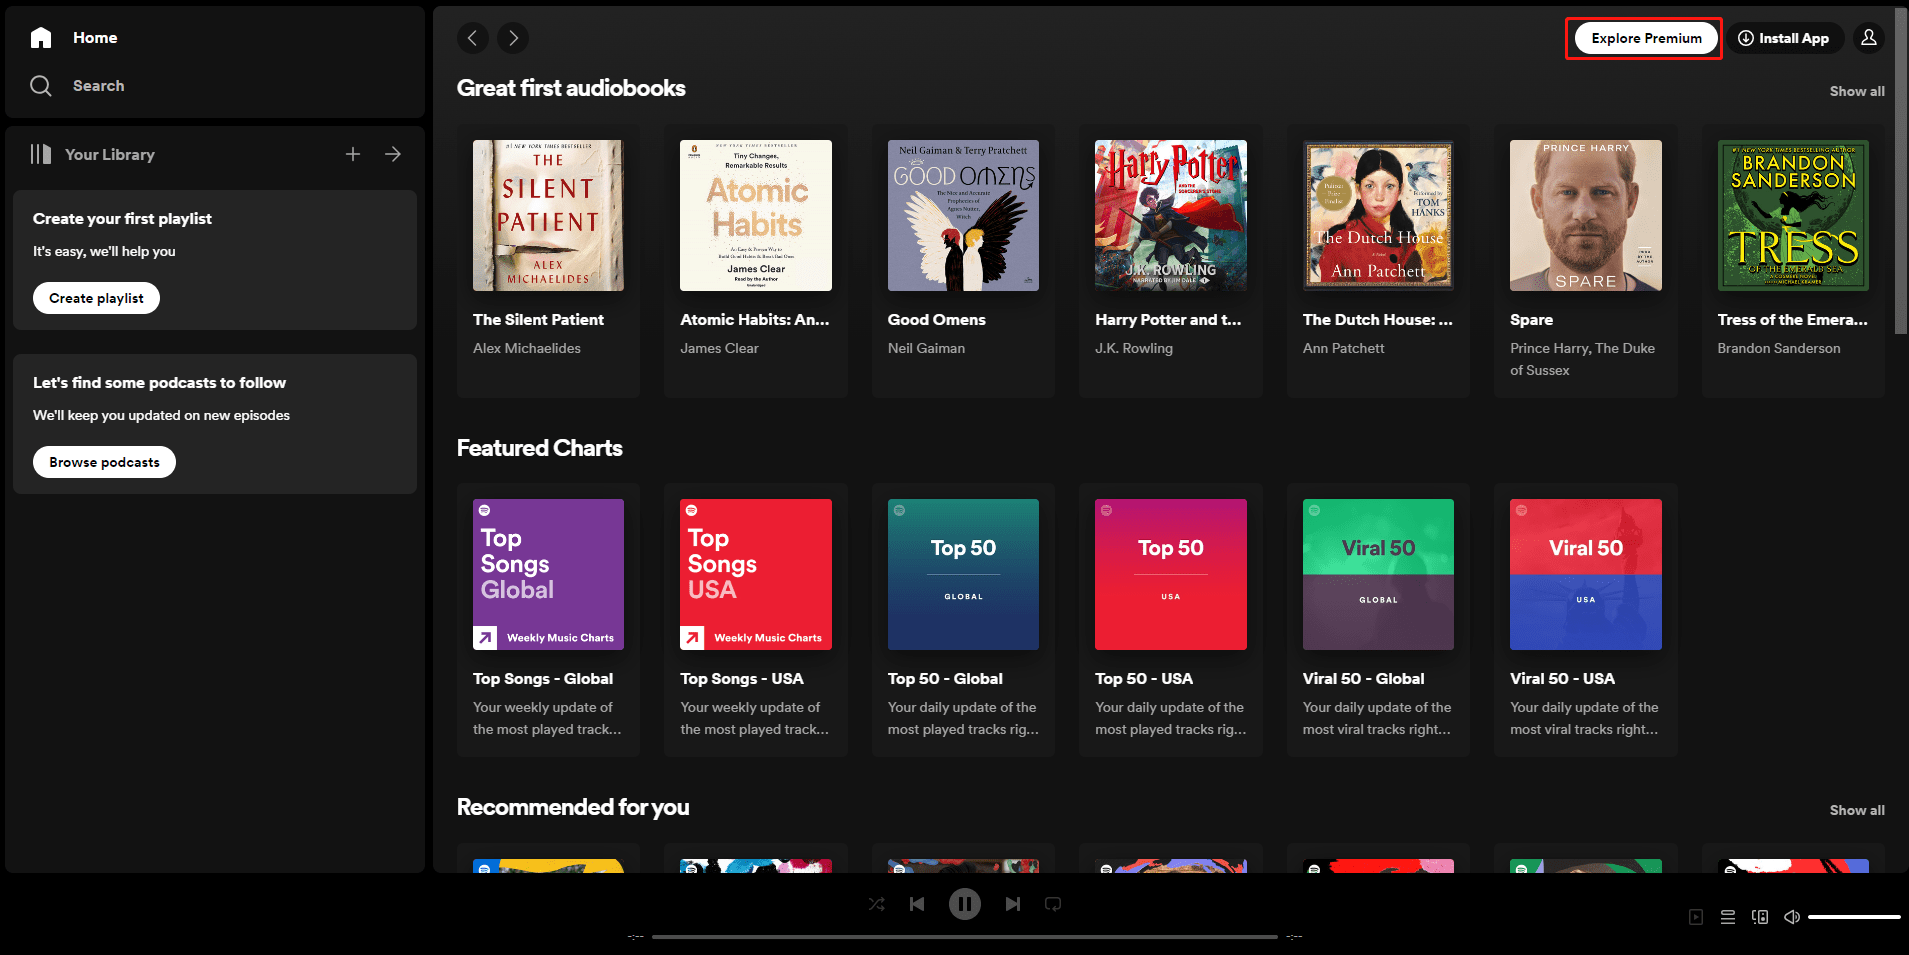Expand Your Library arrow icon
1909x955 pixels.
pyautogui.click(x=393, y=154)
